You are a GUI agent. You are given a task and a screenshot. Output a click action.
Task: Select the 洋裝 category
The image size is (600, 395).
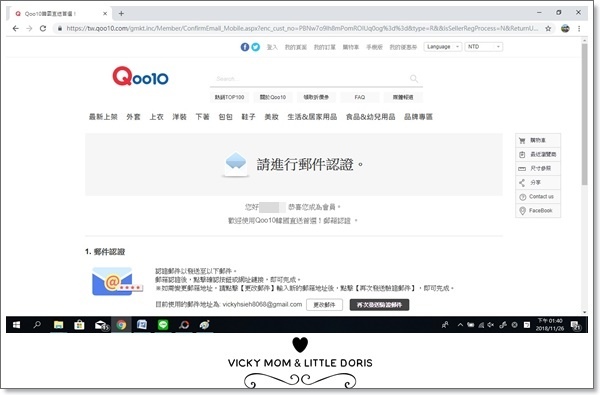pyautogui.click(x=179, y=117)
